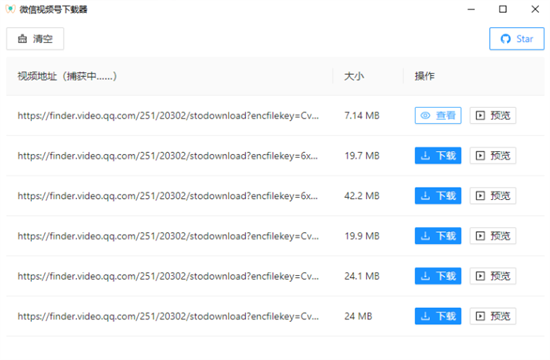Click the 42.2 MB size cell

(362, 195)
